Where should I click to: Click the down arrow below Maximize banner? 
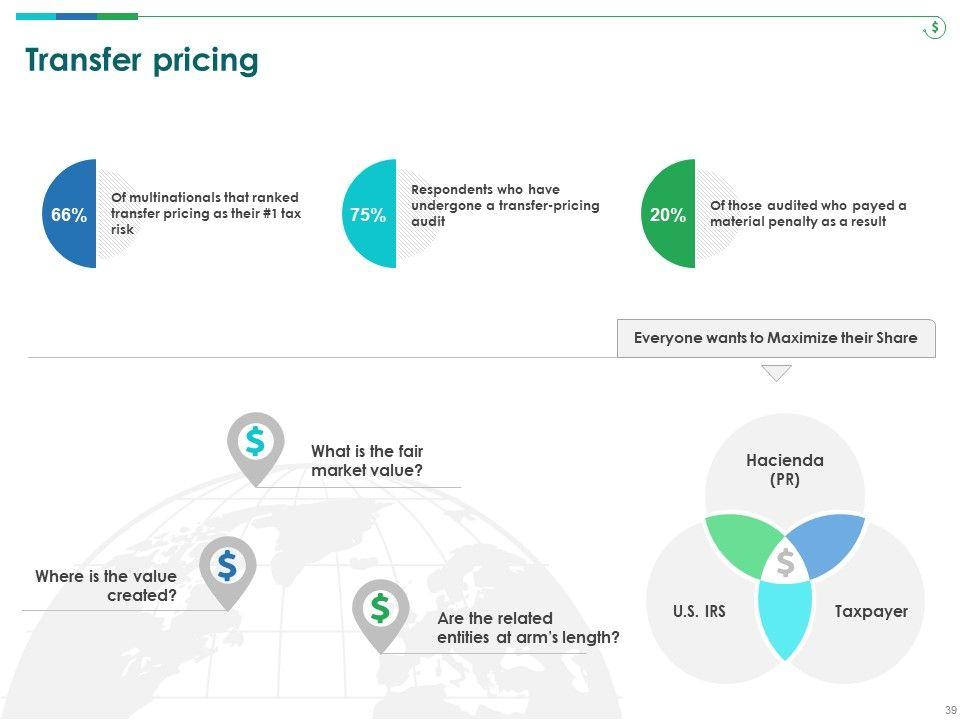[776, 373]
